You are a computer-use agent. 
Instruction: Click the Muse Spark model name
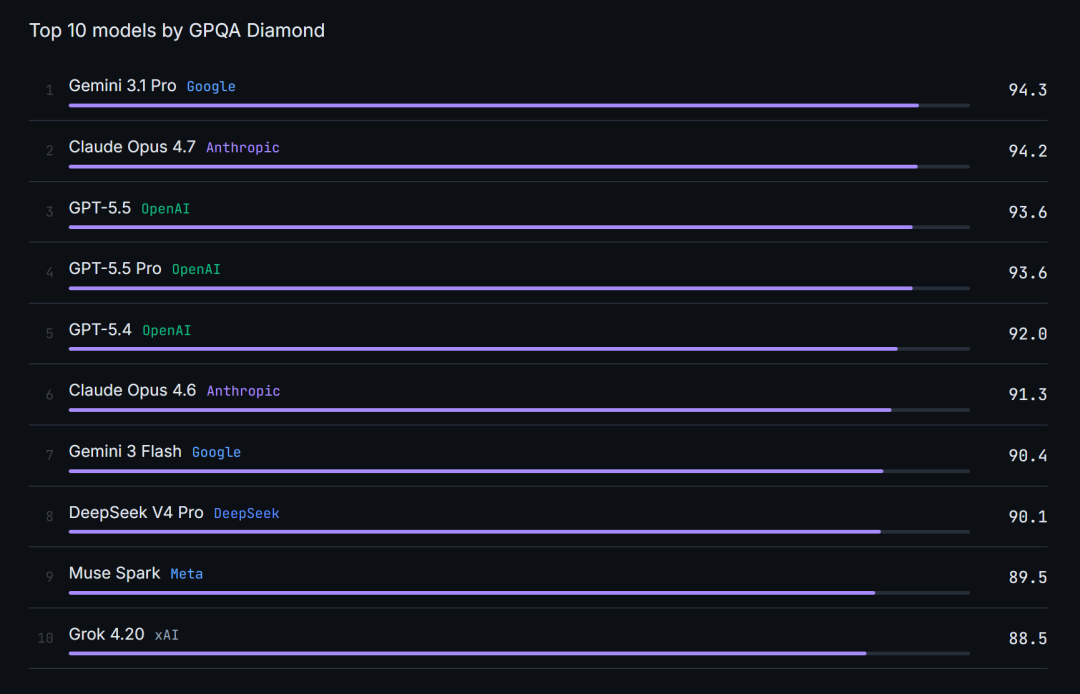tap(114, 573)
